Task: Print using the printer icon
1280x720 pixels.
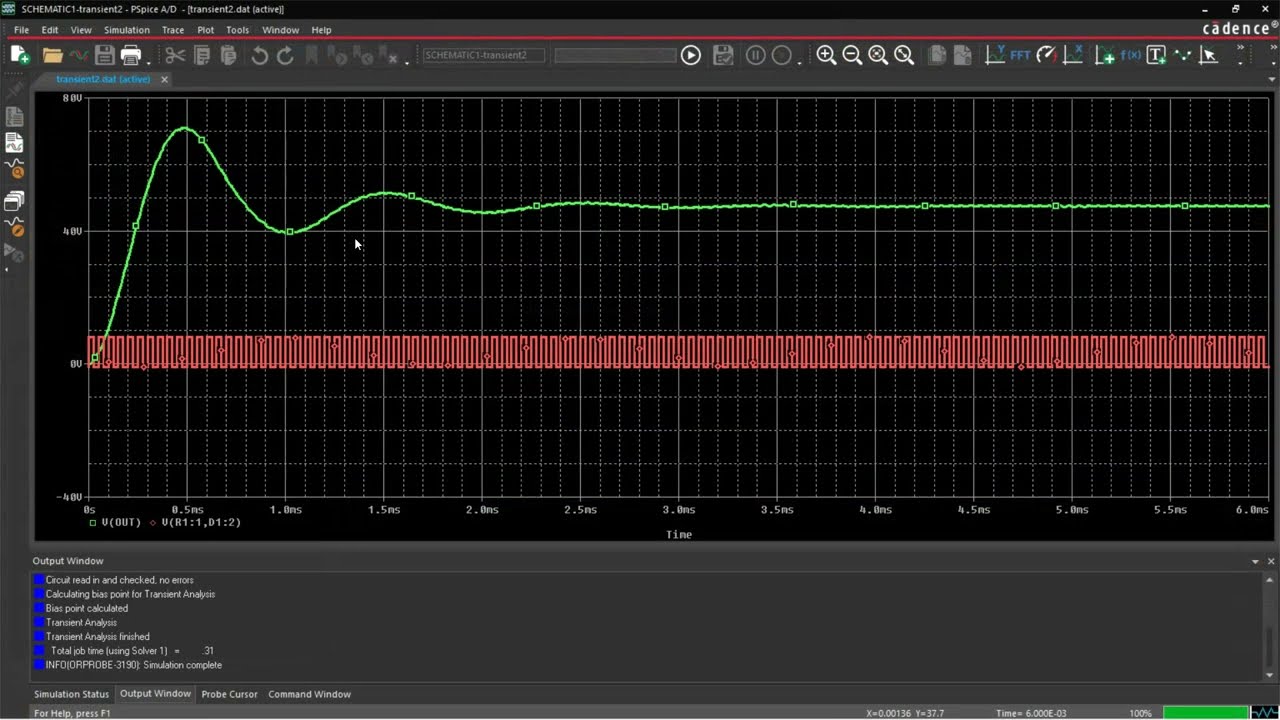Action: click(x=130, y=55)
